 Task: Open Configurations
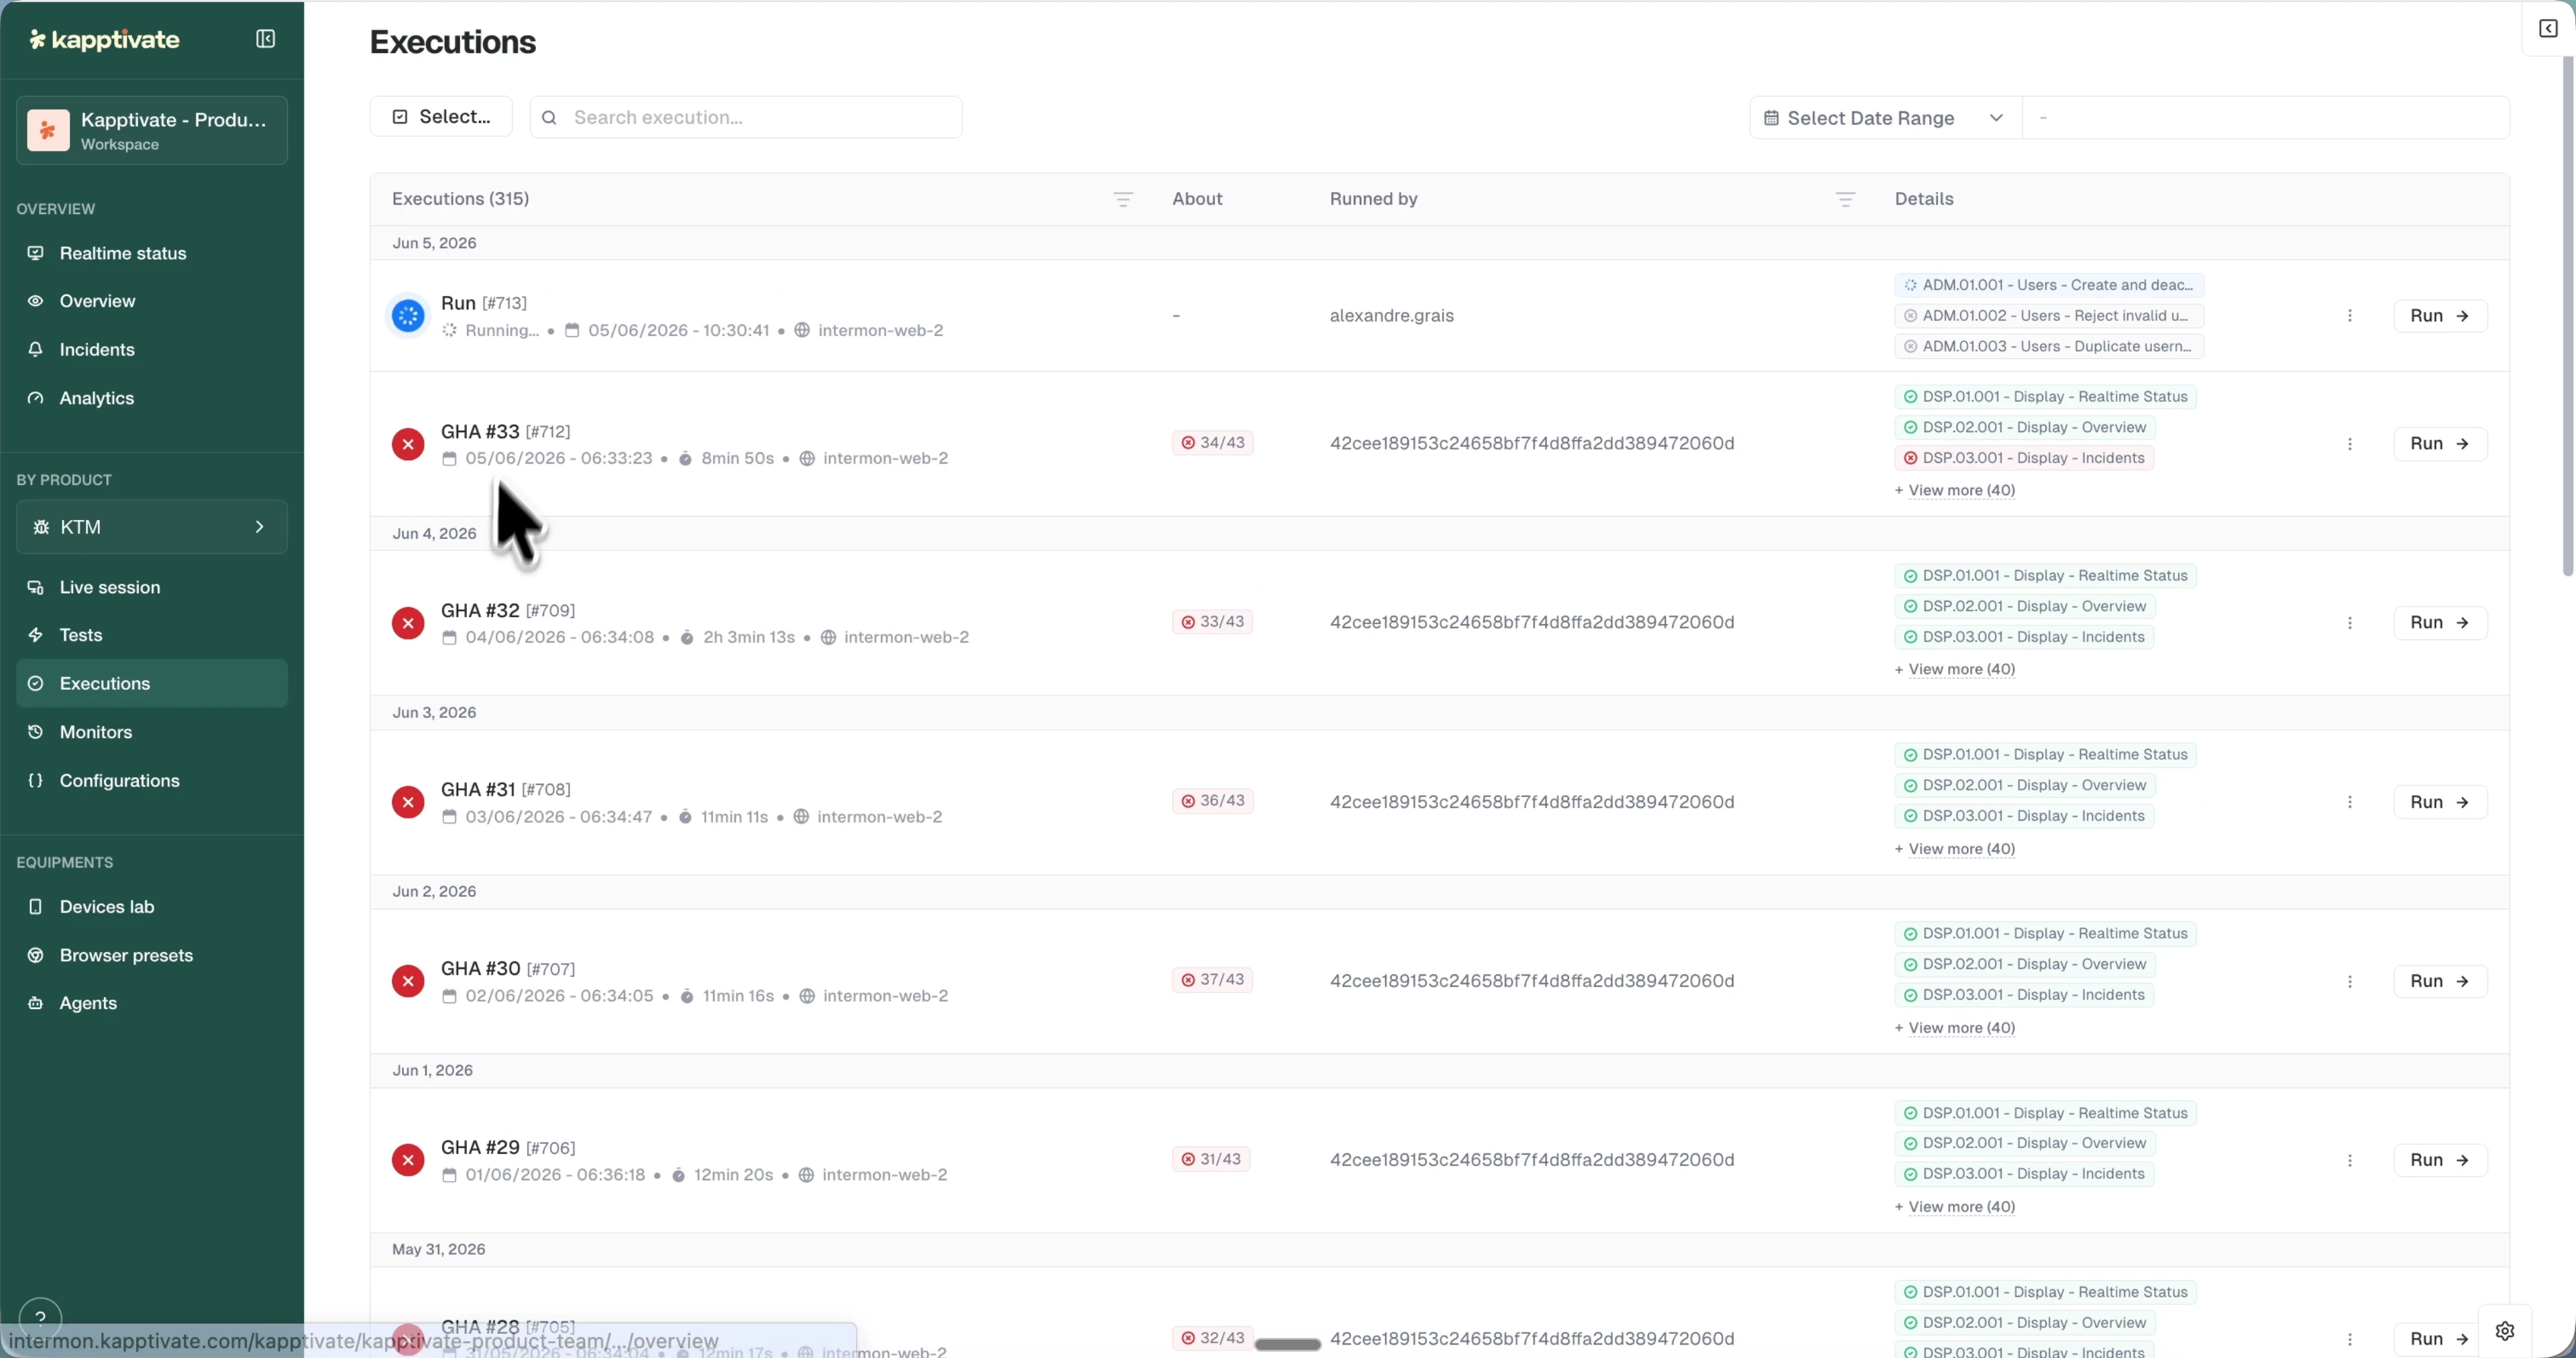(152, 781)
